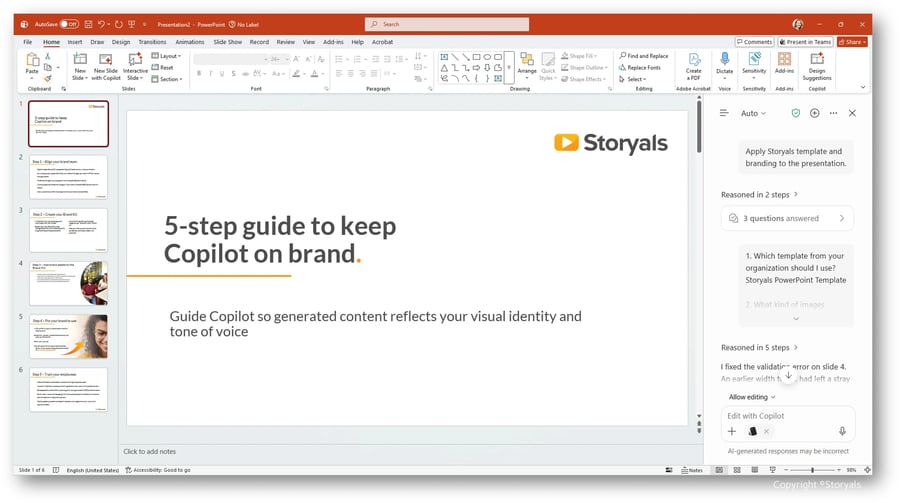Toggle Italic formatting
Screen dimensions: 900x503
coord(211,73)
